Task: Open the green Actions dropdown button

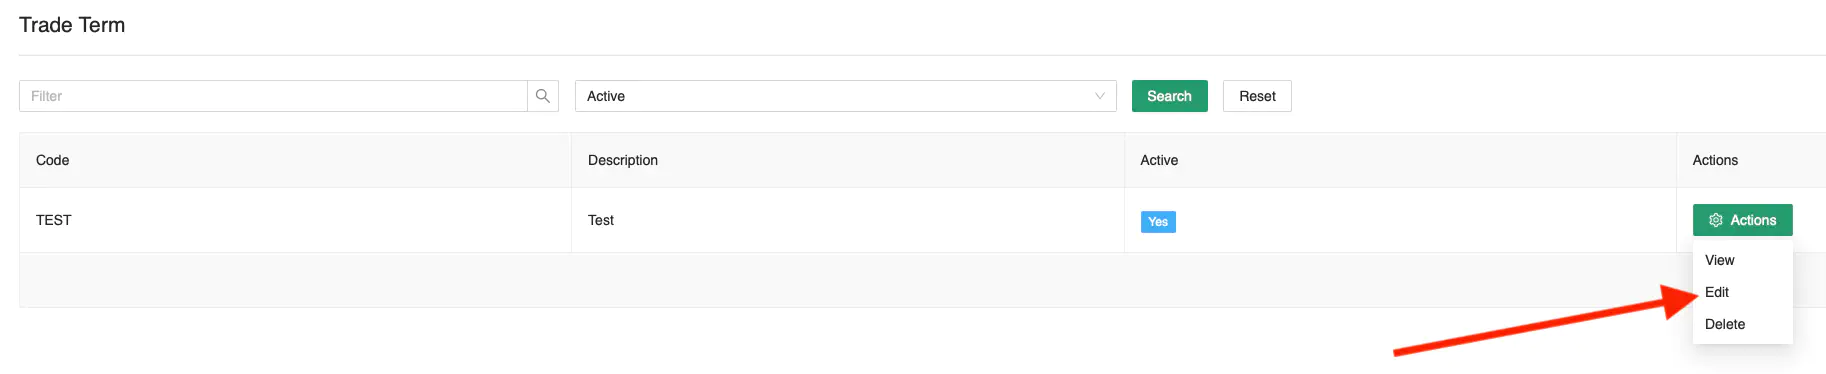Action: [1742, 220]
